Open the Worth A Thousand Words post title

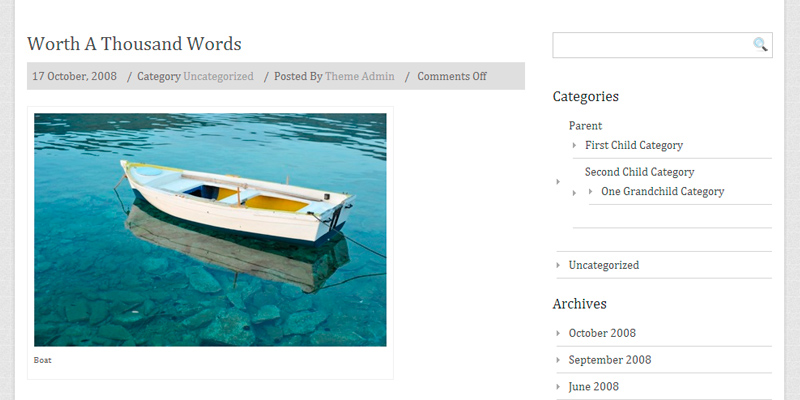[134, 44]
